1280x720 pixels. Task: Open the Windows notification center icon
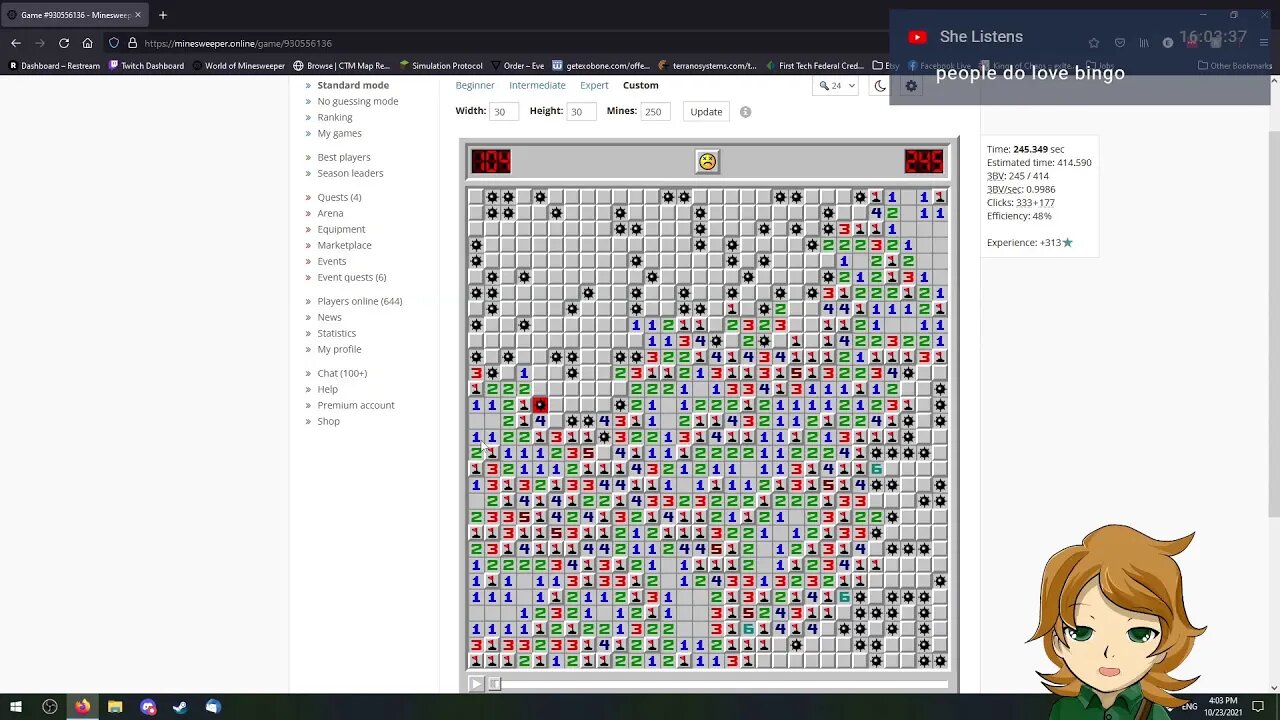[x=1258, y=707]
